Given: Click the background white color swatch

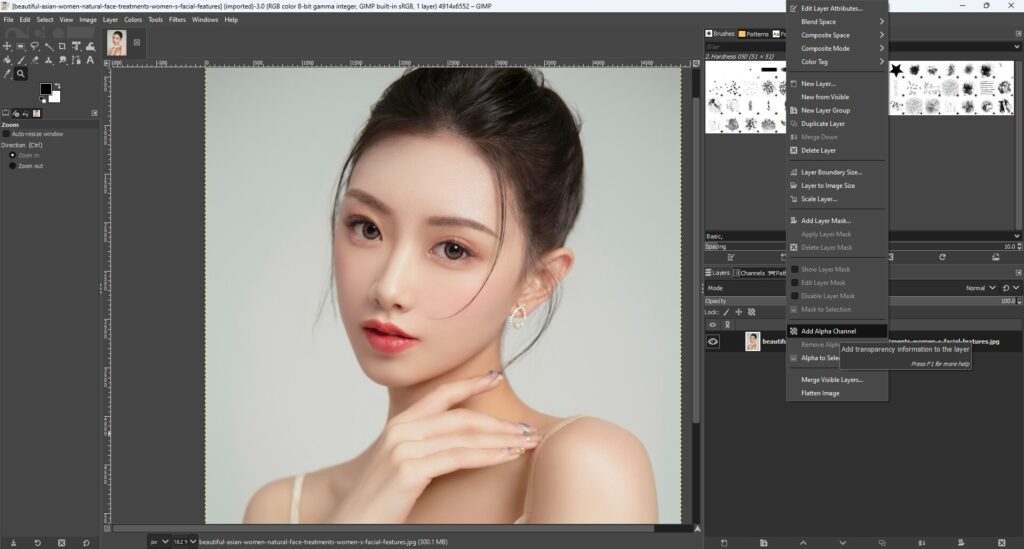Looking at the screenshot, I should click(x=55, y=97).
